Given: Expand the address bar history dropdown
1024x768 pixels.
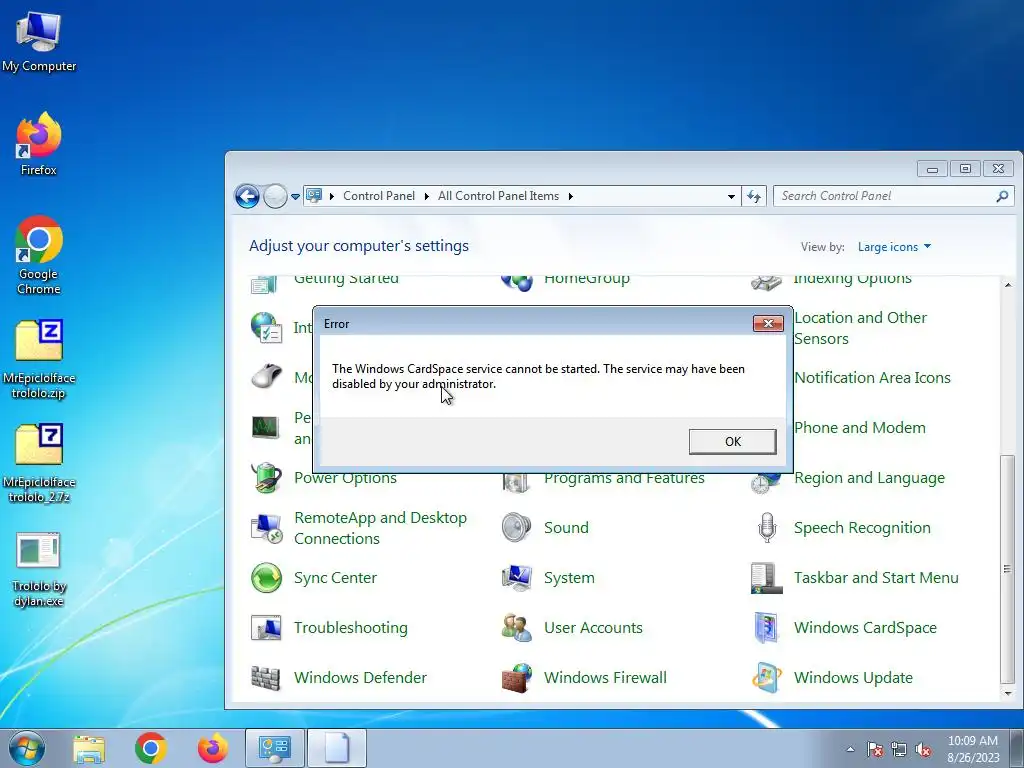Looking at the screenshot, I should point(731,196).
